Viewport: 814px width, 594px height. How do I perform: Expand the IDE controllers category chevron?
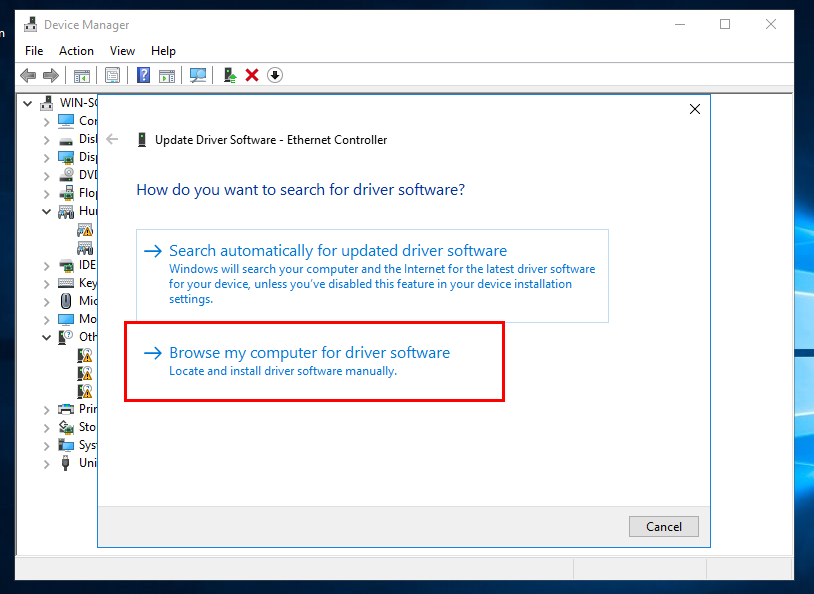point(47,266)
